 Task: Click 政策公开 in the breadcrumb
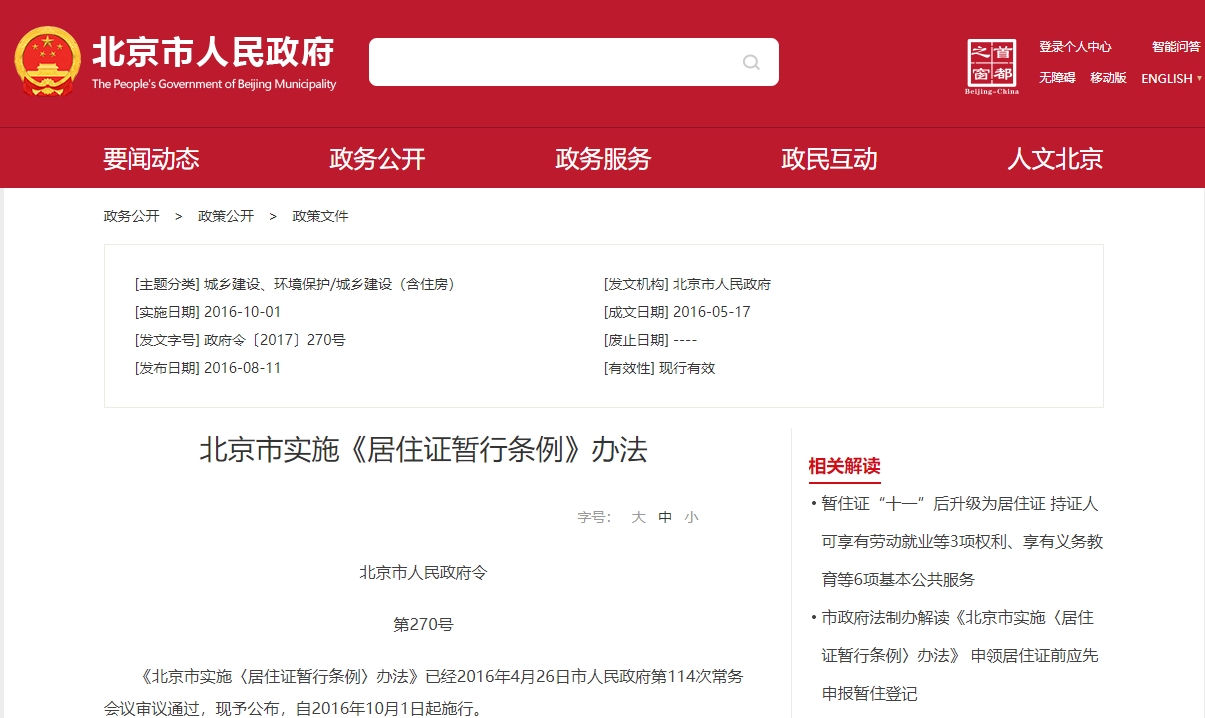[226, 216]
